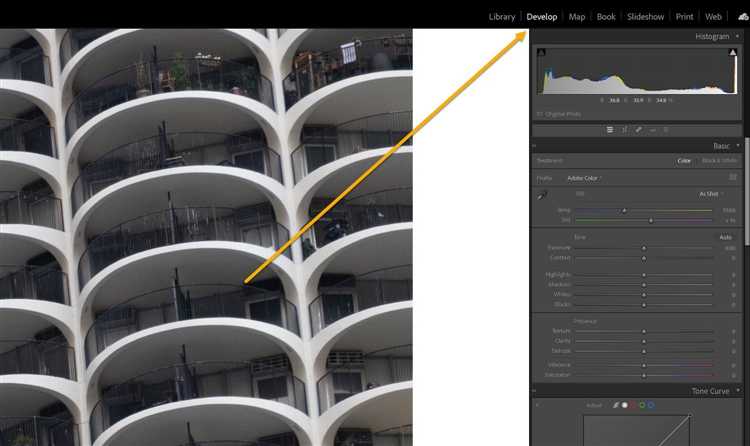Collapse the Basic panel triangle
Viewport: 750px width, 446px height.
click(738, 145)
